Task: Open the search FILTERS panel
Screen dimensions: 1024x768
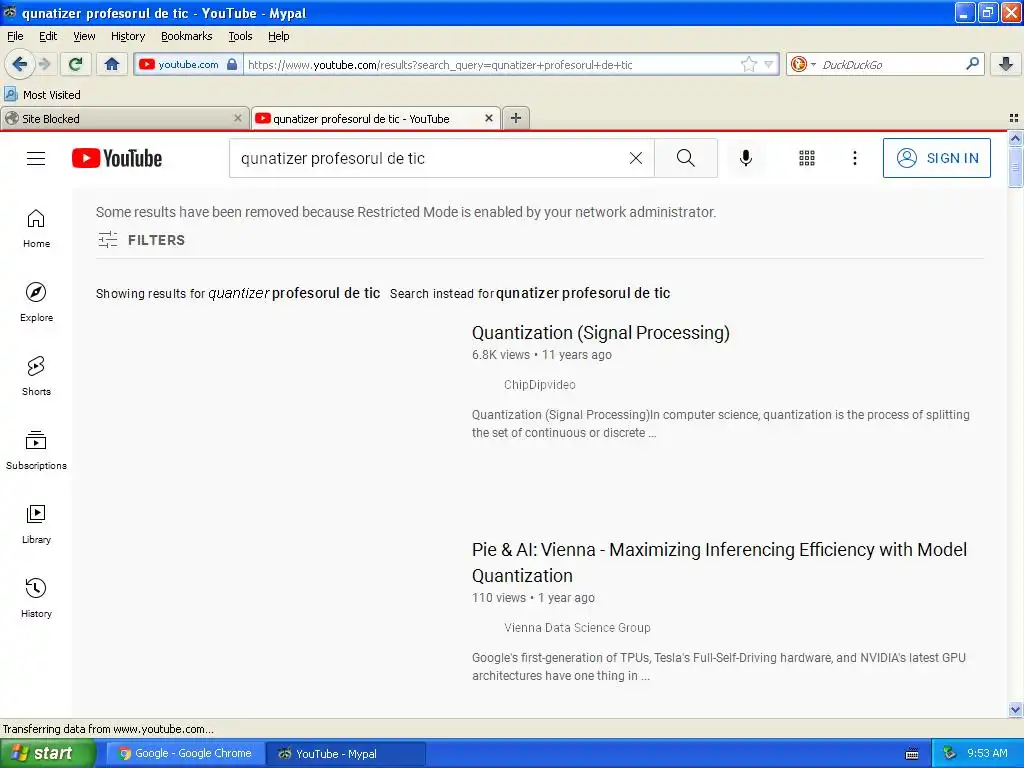Action: point(141,240)
